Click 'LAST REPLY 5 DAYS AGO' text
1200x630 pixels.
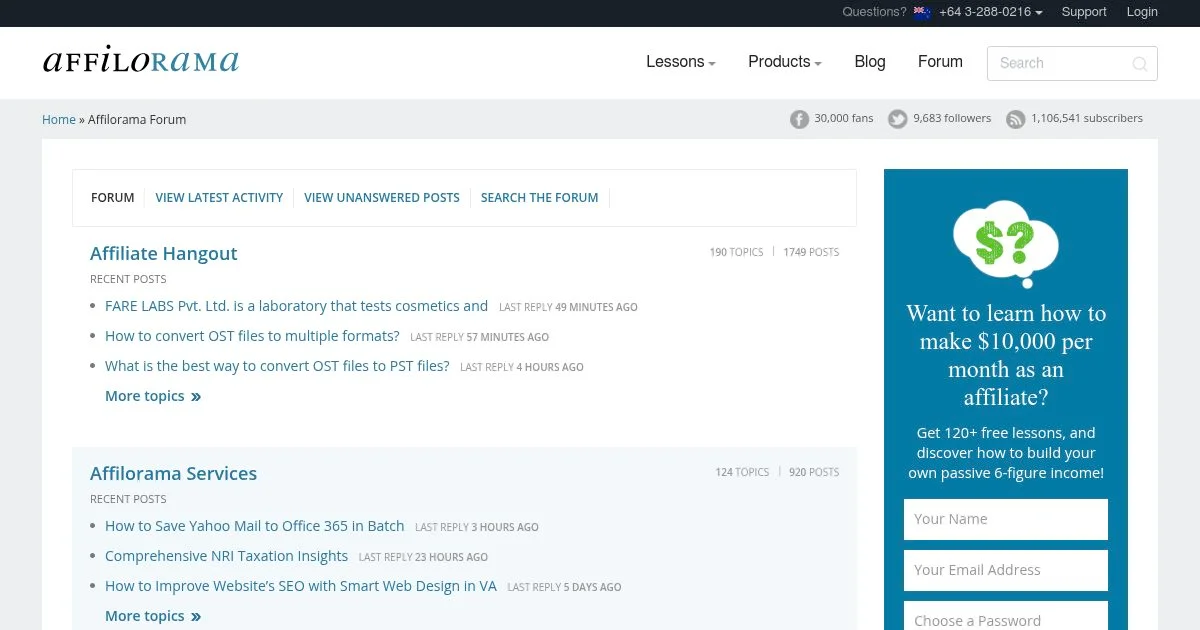(564, 587)
